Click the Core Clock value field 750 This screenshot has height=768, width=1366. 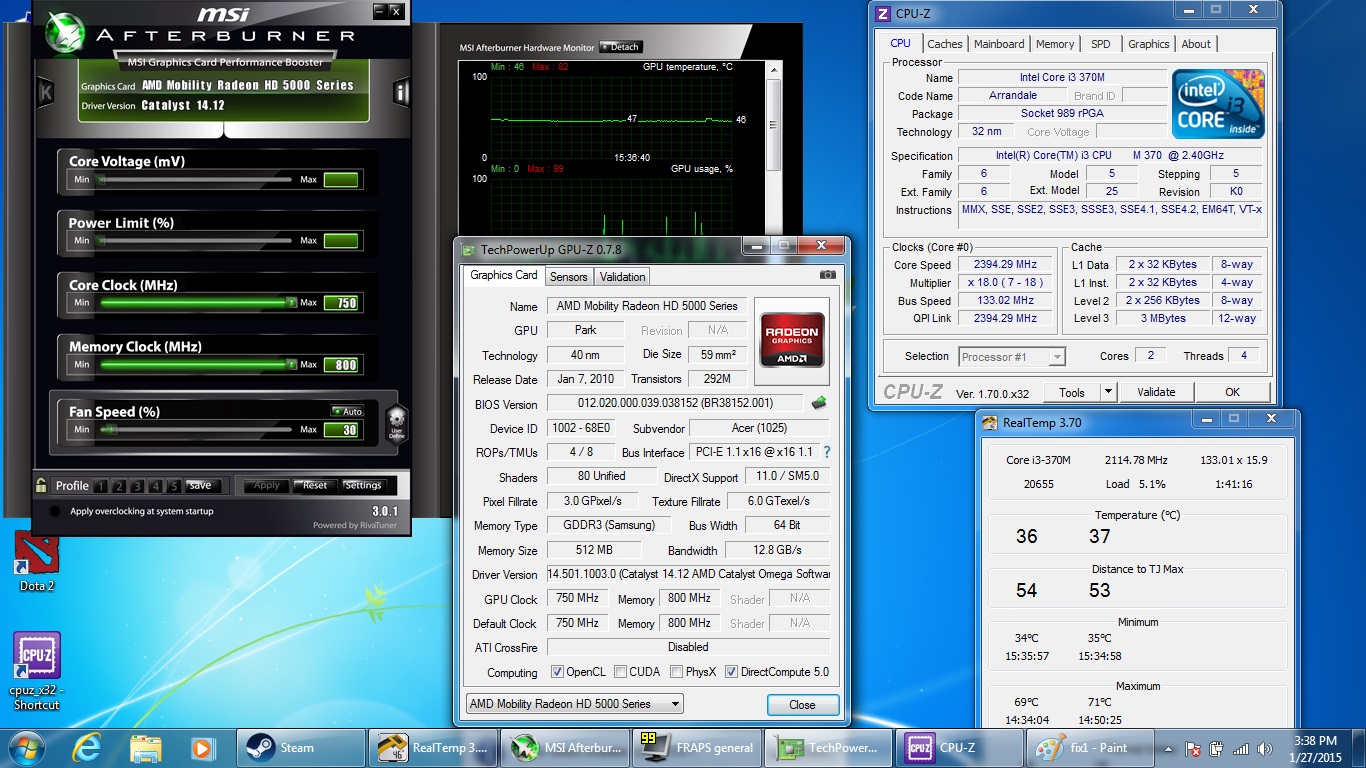pos(341,303)
